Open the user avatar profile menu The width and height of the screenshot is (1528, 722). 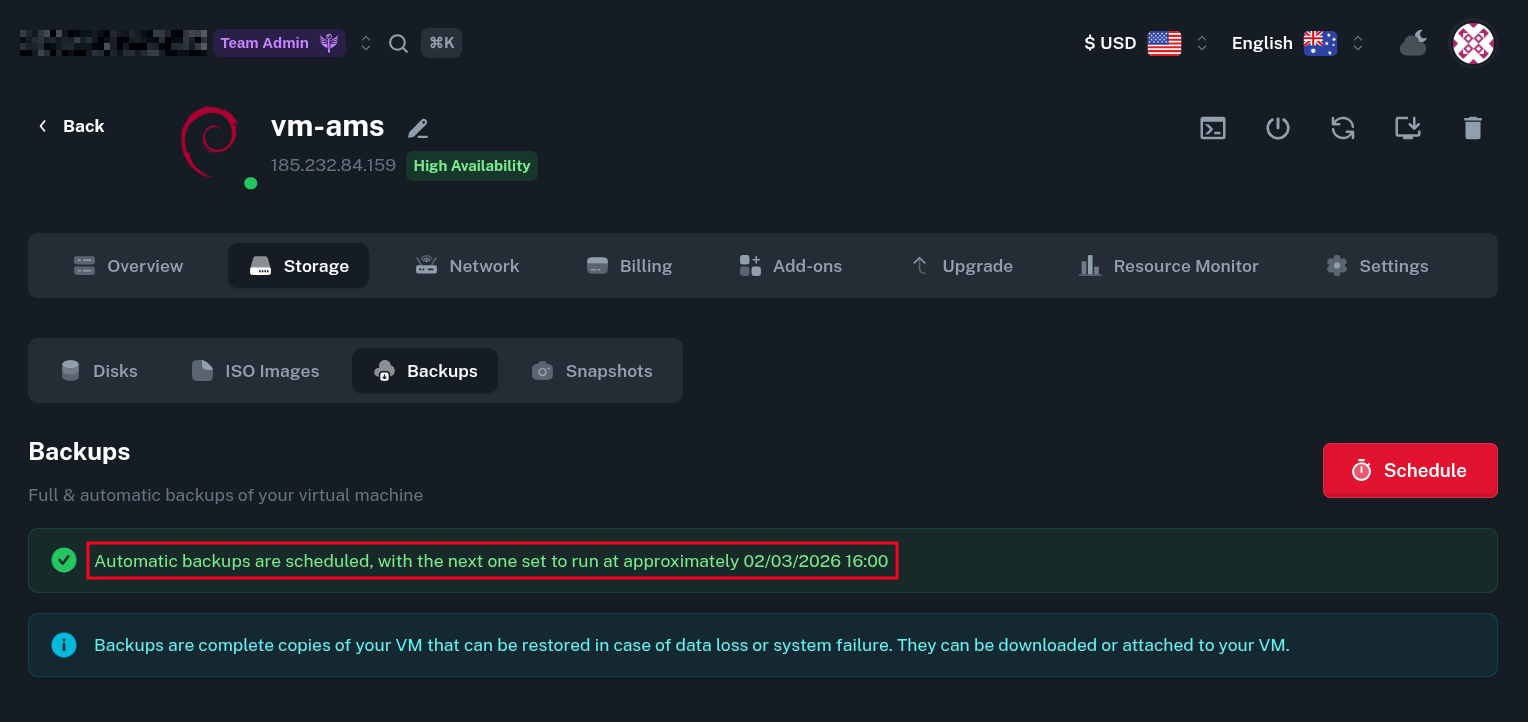[x=1473, y=43]
